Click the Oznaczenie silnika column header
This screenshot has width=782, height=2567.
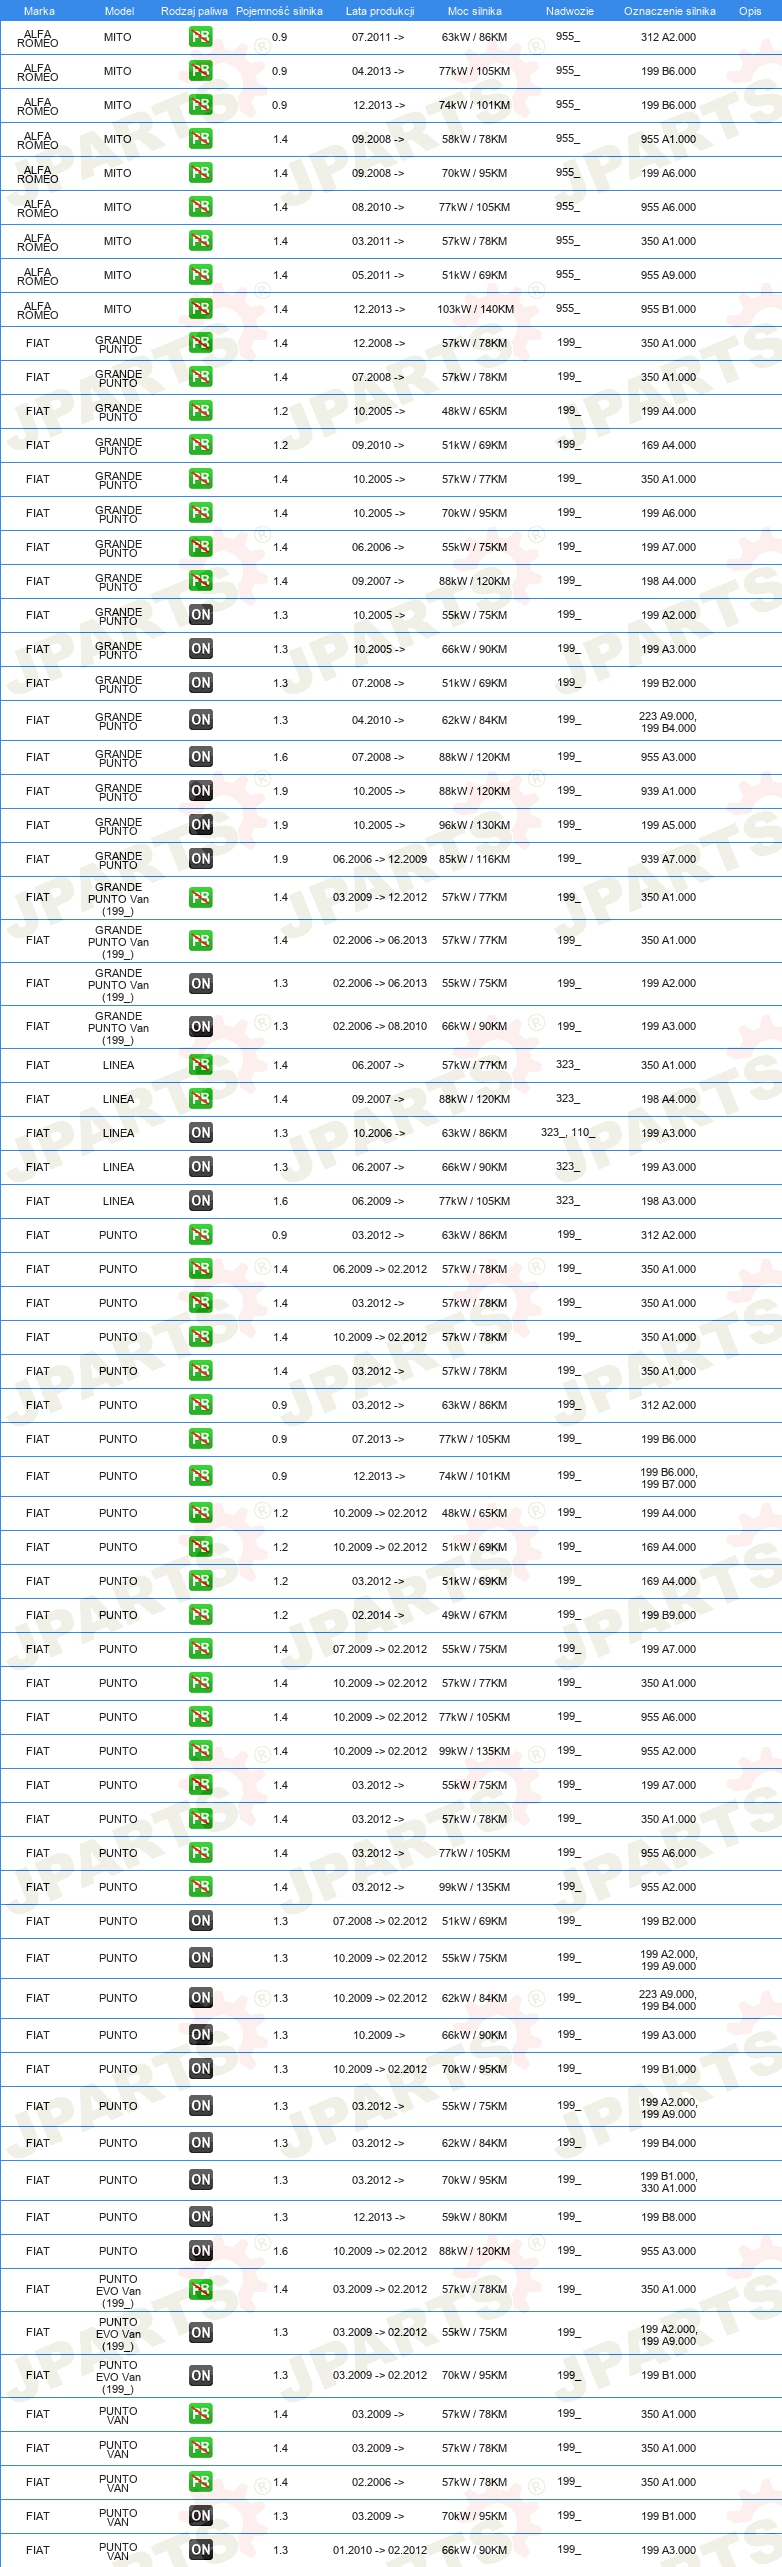point(669,11)
